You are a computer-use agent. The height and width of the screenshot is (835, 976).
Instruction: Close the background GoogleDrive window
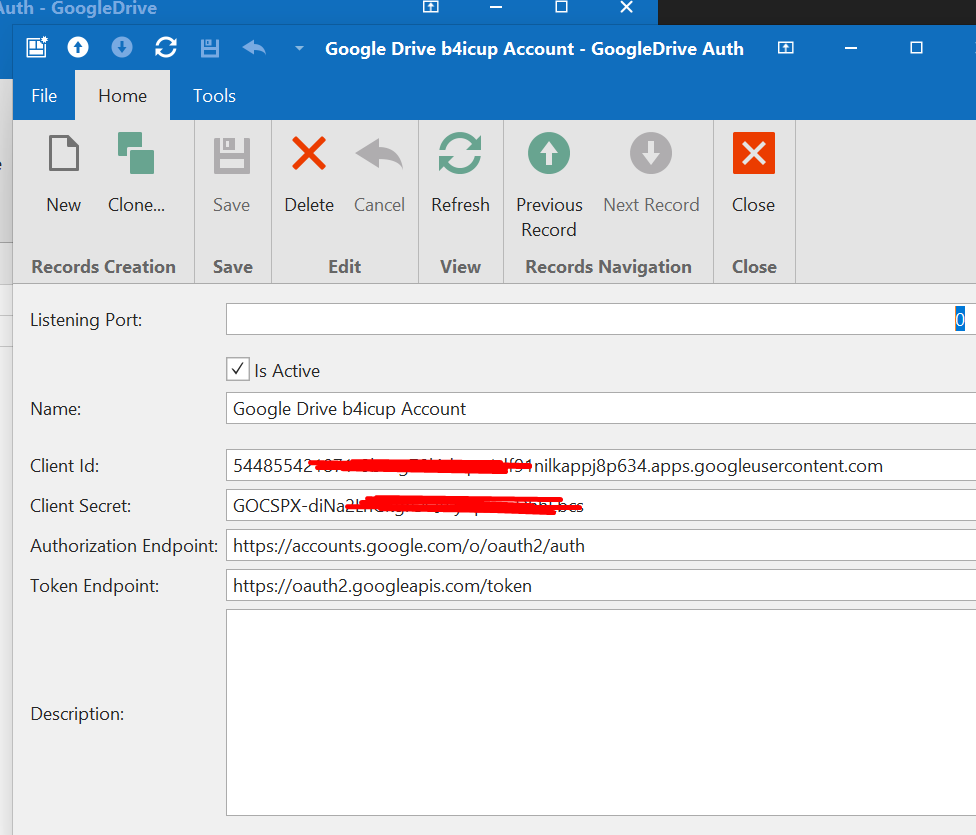tap(627, 7)
